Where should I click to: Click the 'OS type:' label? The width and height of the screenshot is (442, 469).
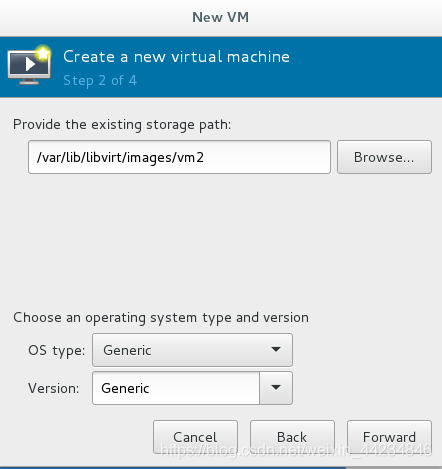[57, 350]
